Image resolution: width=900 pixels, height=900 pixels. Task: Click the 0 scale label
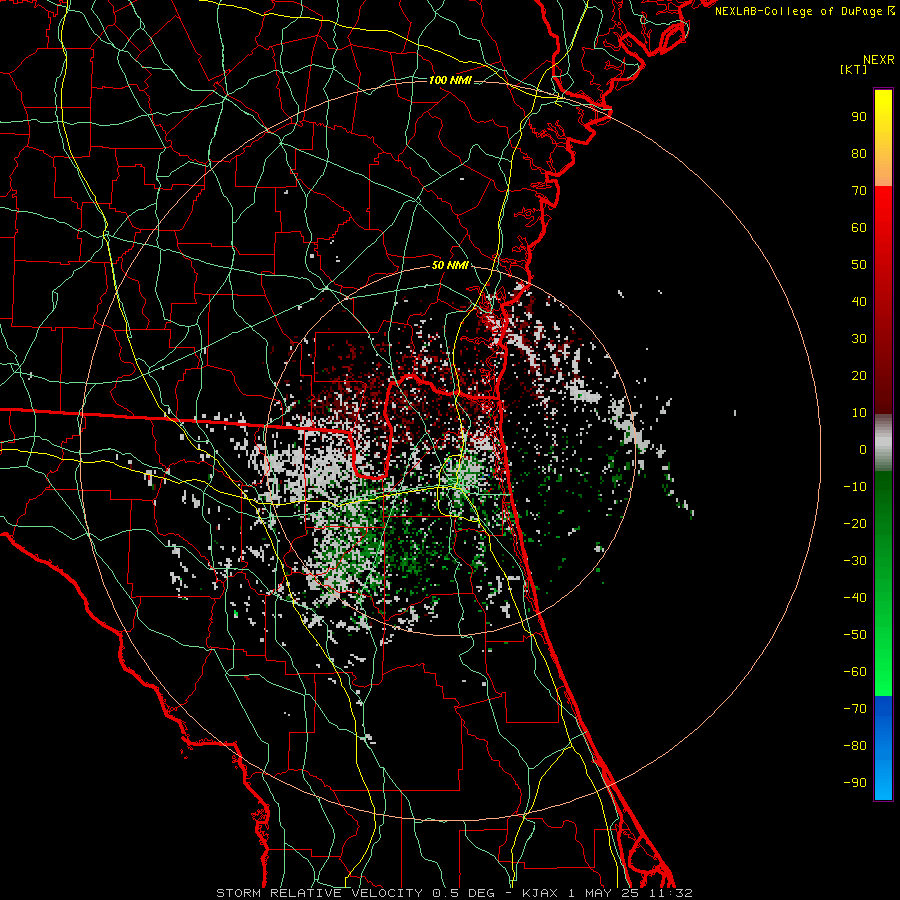(x=863, y=449)
